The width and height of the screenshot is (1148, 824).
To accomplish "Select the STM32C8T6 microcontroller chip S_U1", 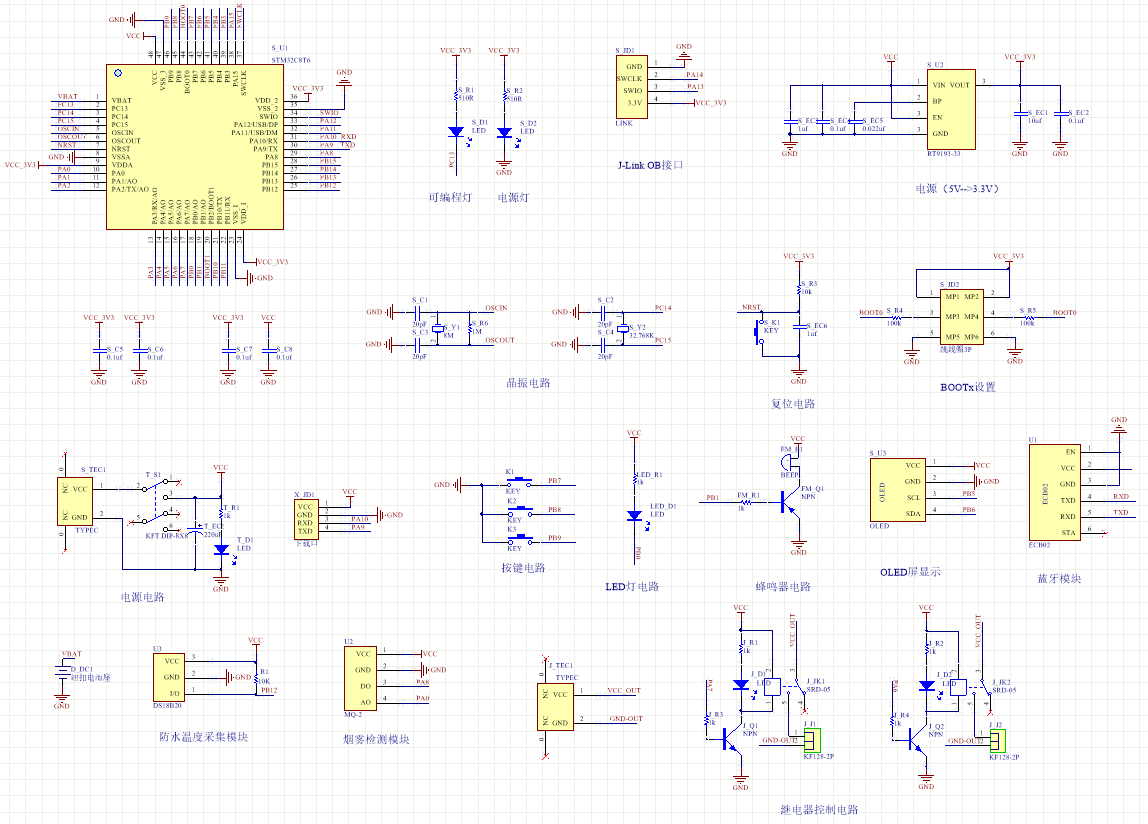I will coord(196,146).
